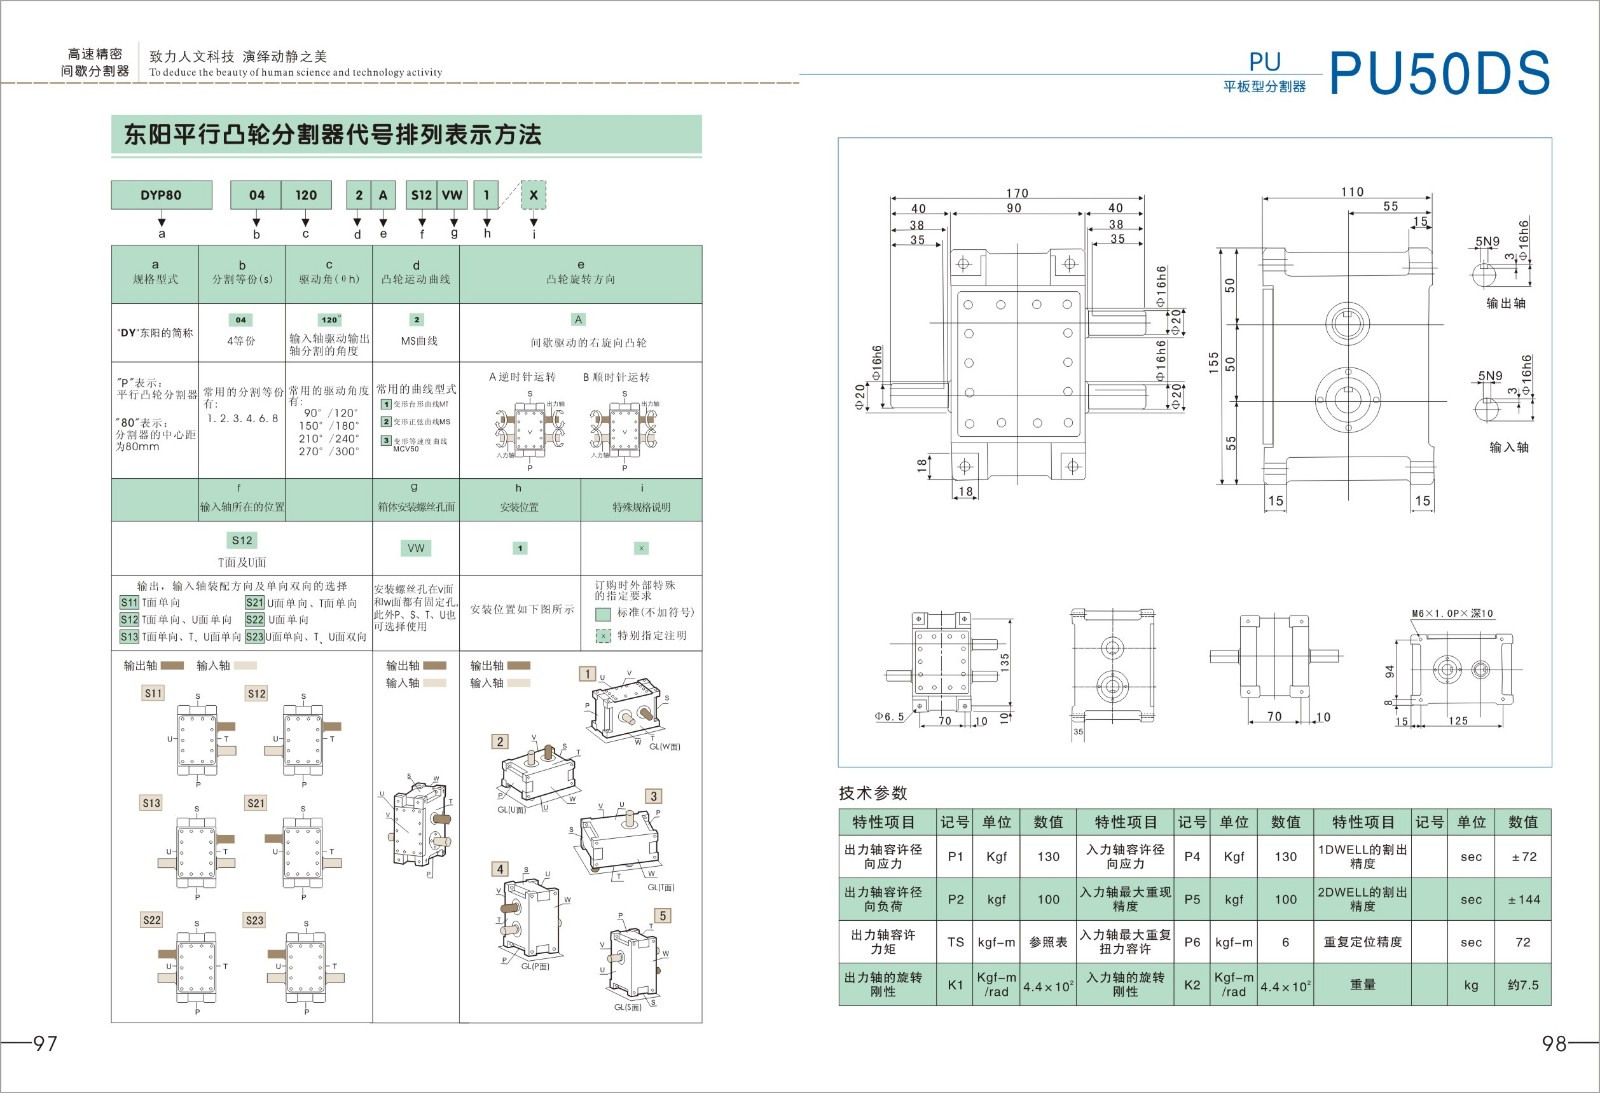This screenshot has width=1600, height=1093.
Task: Click the 标准(不加符号) green box
Action: [x=603, y=613]
